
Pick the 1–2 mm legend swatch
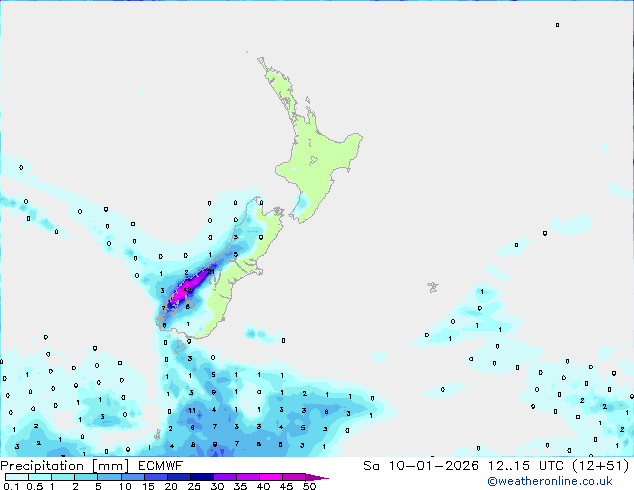click(x=63, y=477)
